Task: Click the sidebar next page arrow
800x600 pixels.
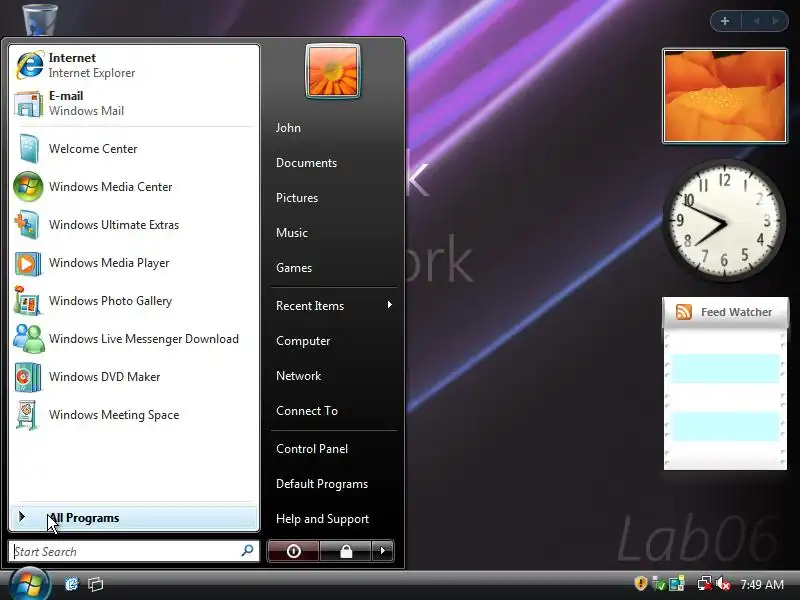Action: (x=776, y=21)
